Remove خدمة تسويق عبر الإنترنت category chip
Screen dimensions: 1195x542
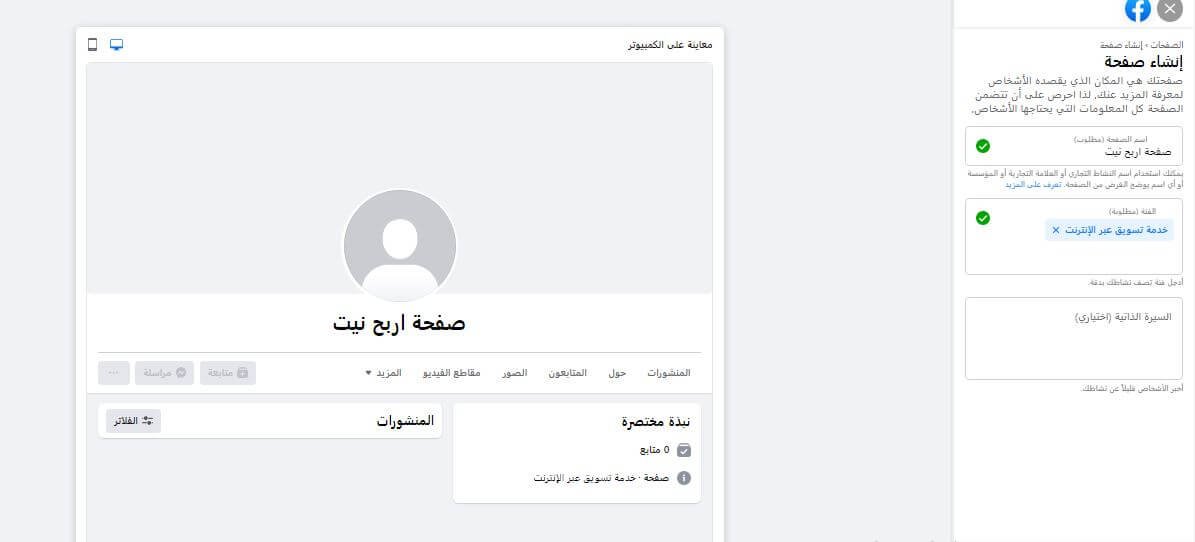point(1056,230)
